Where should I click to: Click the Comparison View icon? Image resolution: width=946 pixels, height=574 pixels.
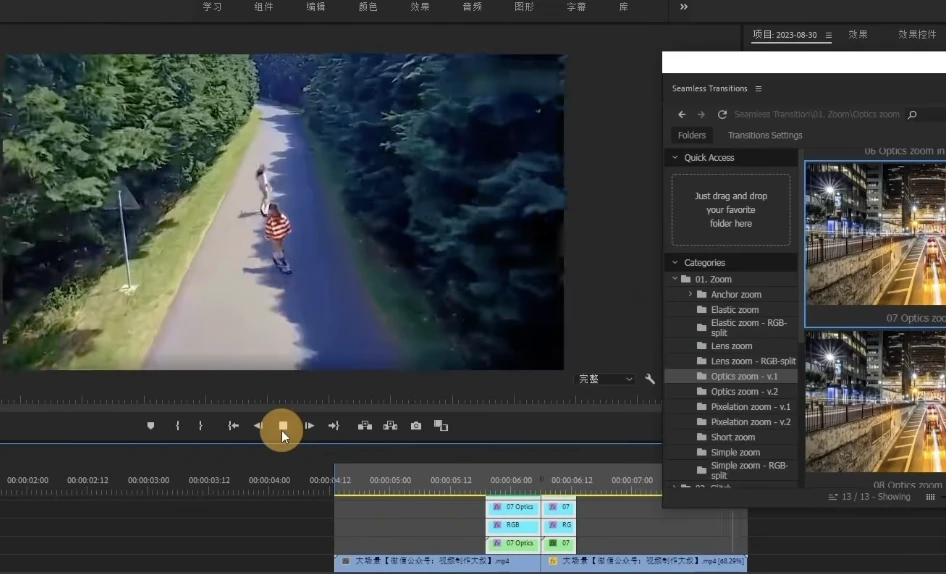click(x=441, y=426)
